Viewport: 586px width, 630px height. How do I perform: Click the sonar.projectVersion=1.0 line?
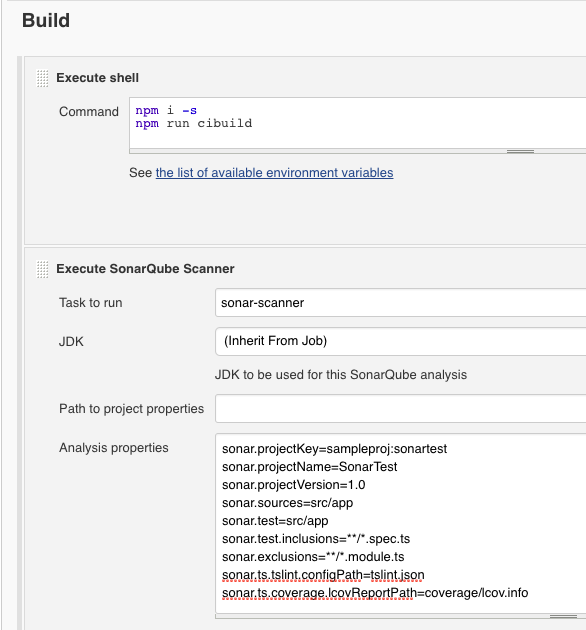coord(293,485)
